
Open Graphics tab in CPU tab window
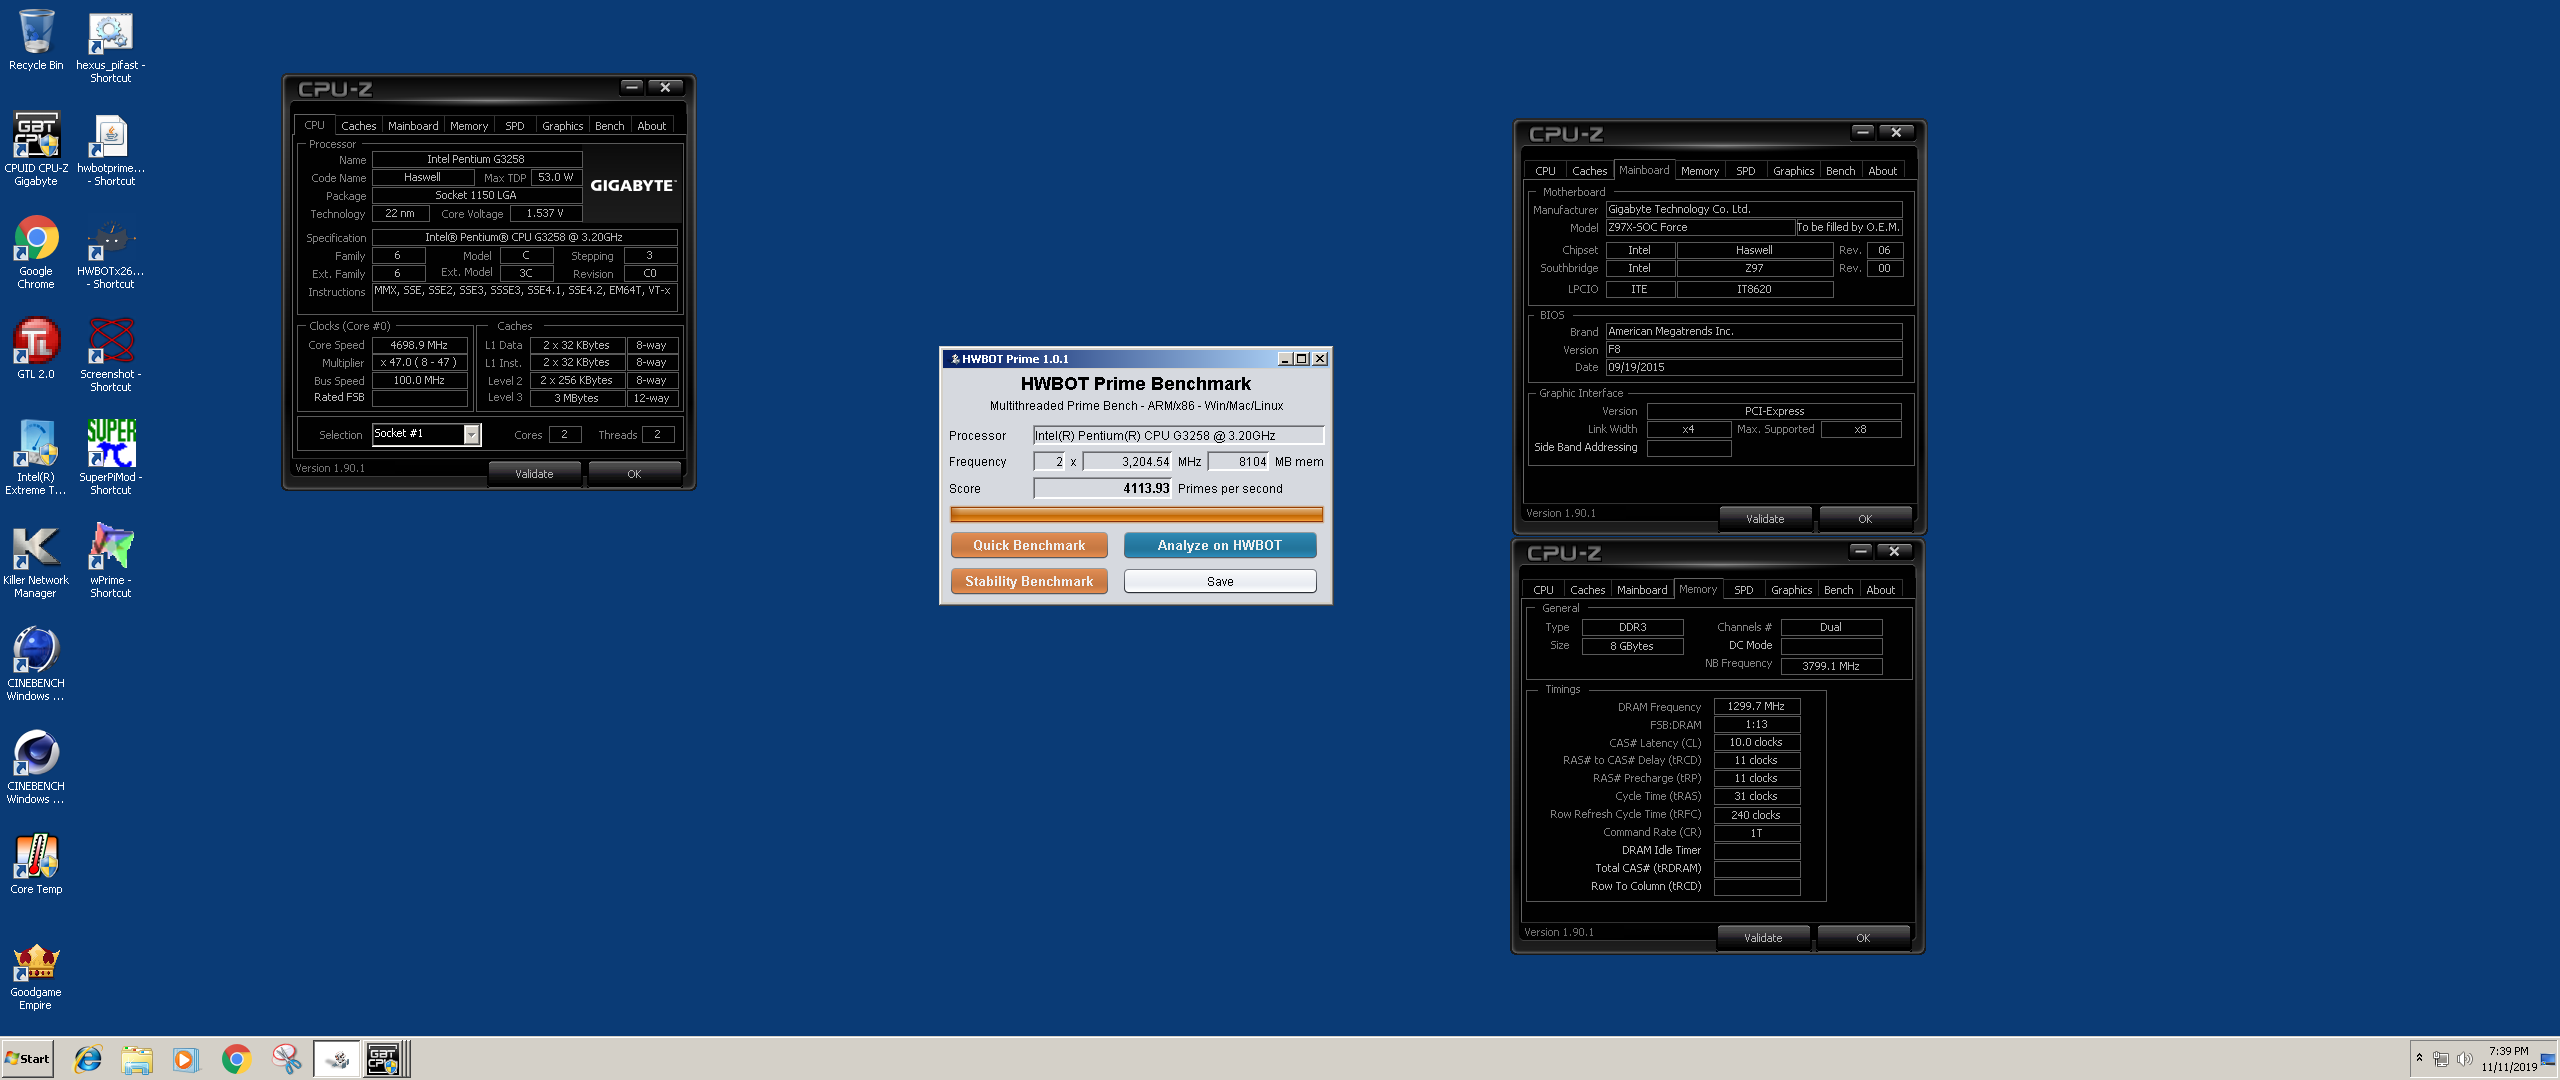[x=562, y=126]
